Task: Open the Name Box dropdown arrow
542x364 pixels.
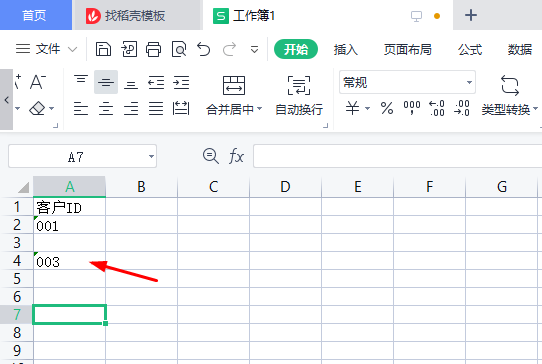Action: coord(151,157)
